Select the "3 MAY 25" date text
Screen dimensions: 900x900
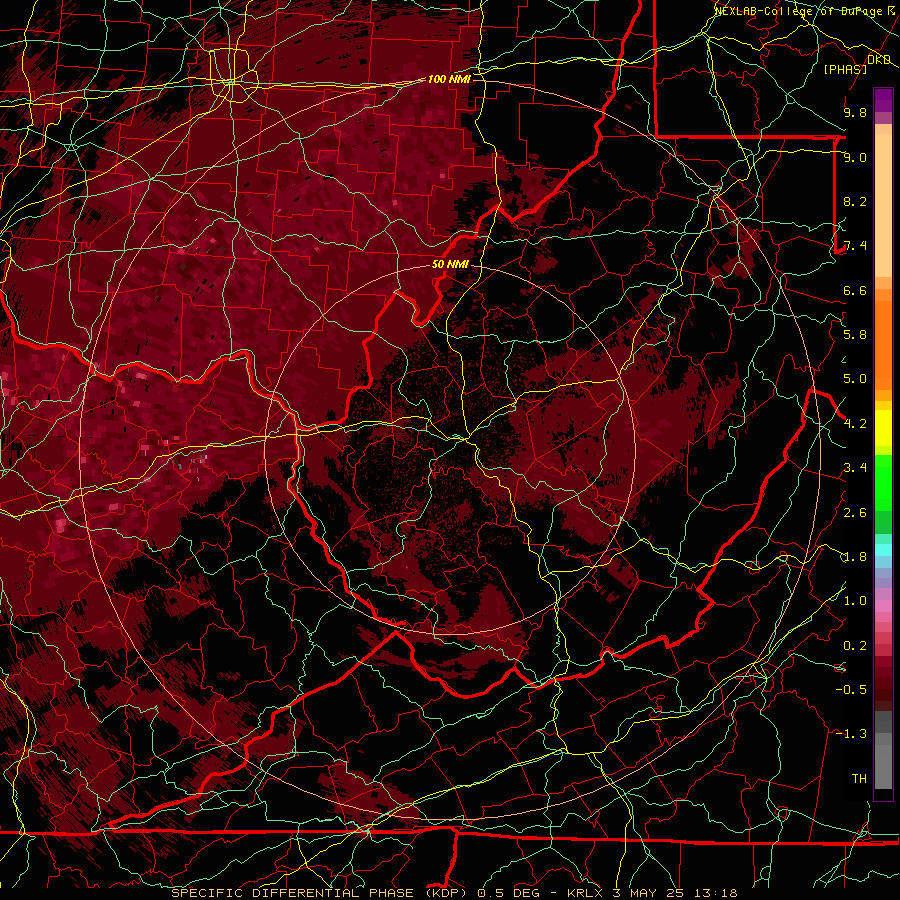pyautogui.click(x=648, y=893)
